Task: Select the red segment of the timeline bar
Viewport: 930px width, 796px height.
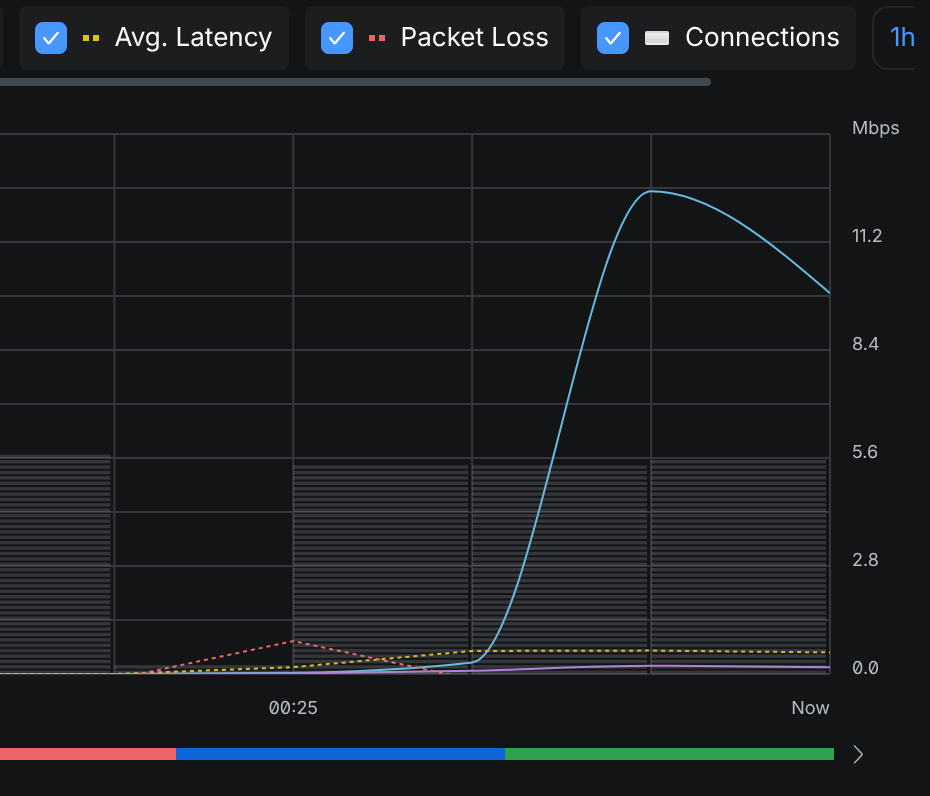Action: [88, 754]
